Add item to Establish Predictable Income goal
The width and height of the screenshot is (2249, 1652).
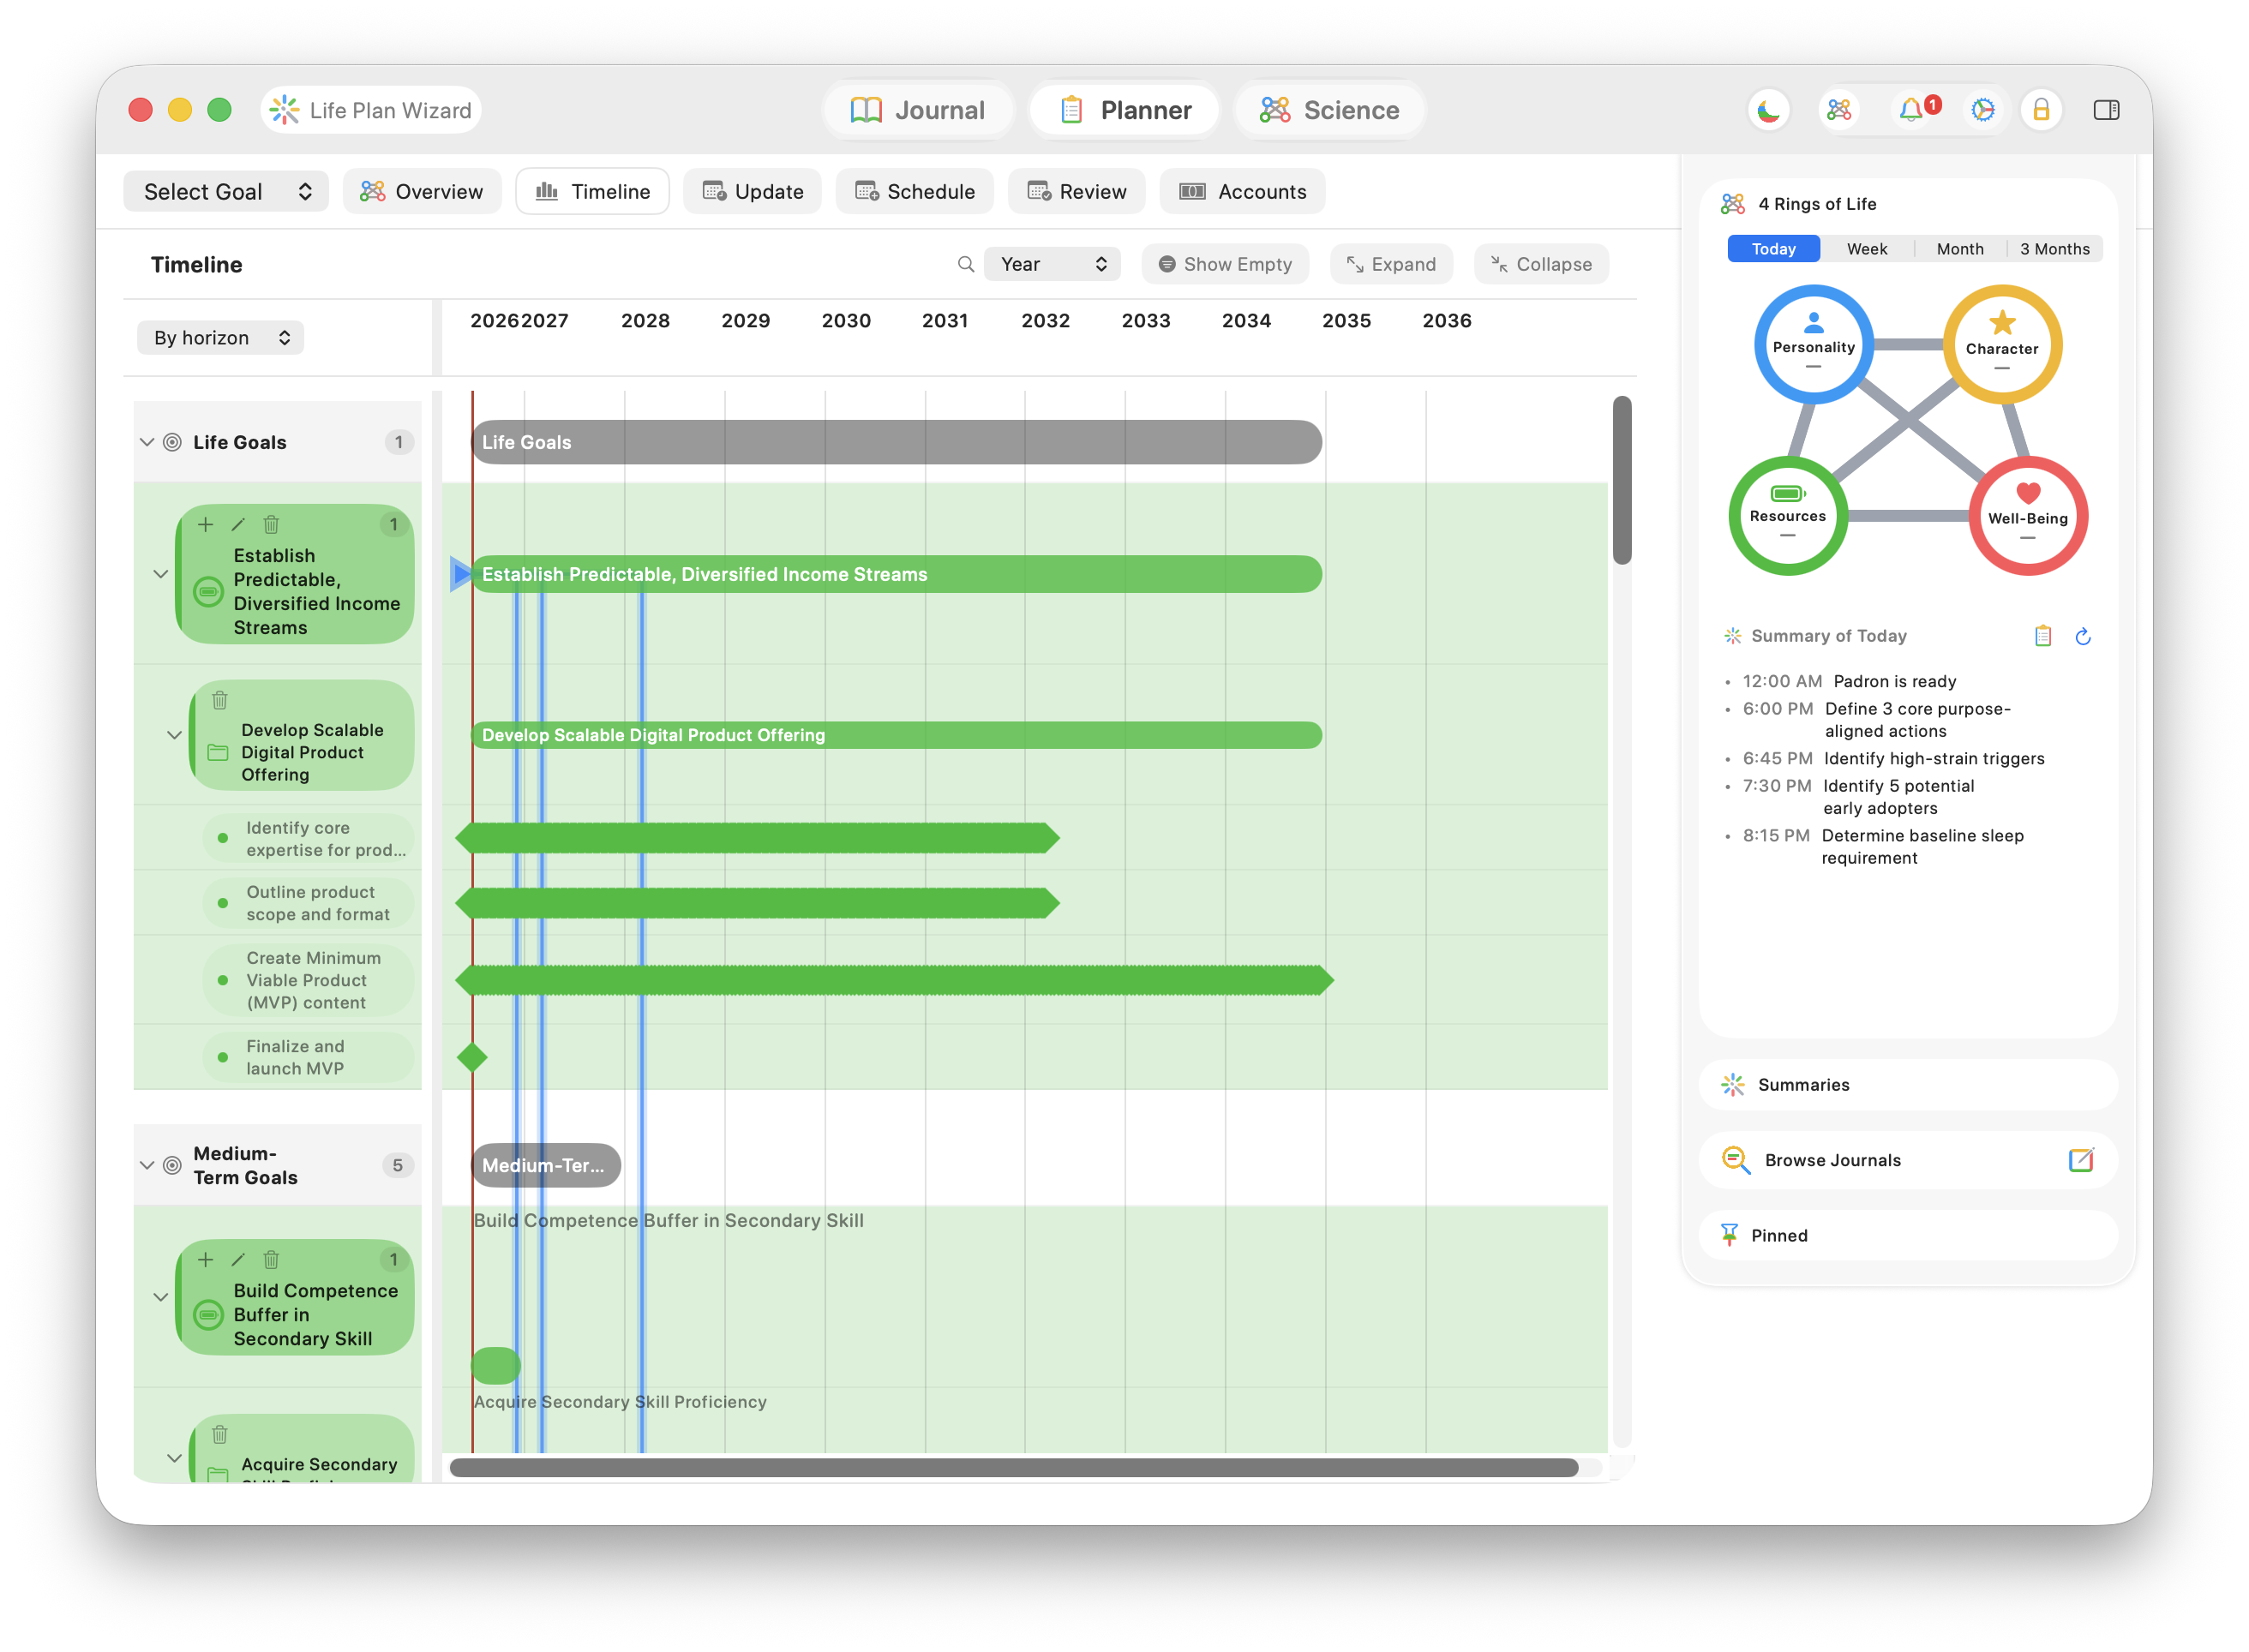(205, 524)
